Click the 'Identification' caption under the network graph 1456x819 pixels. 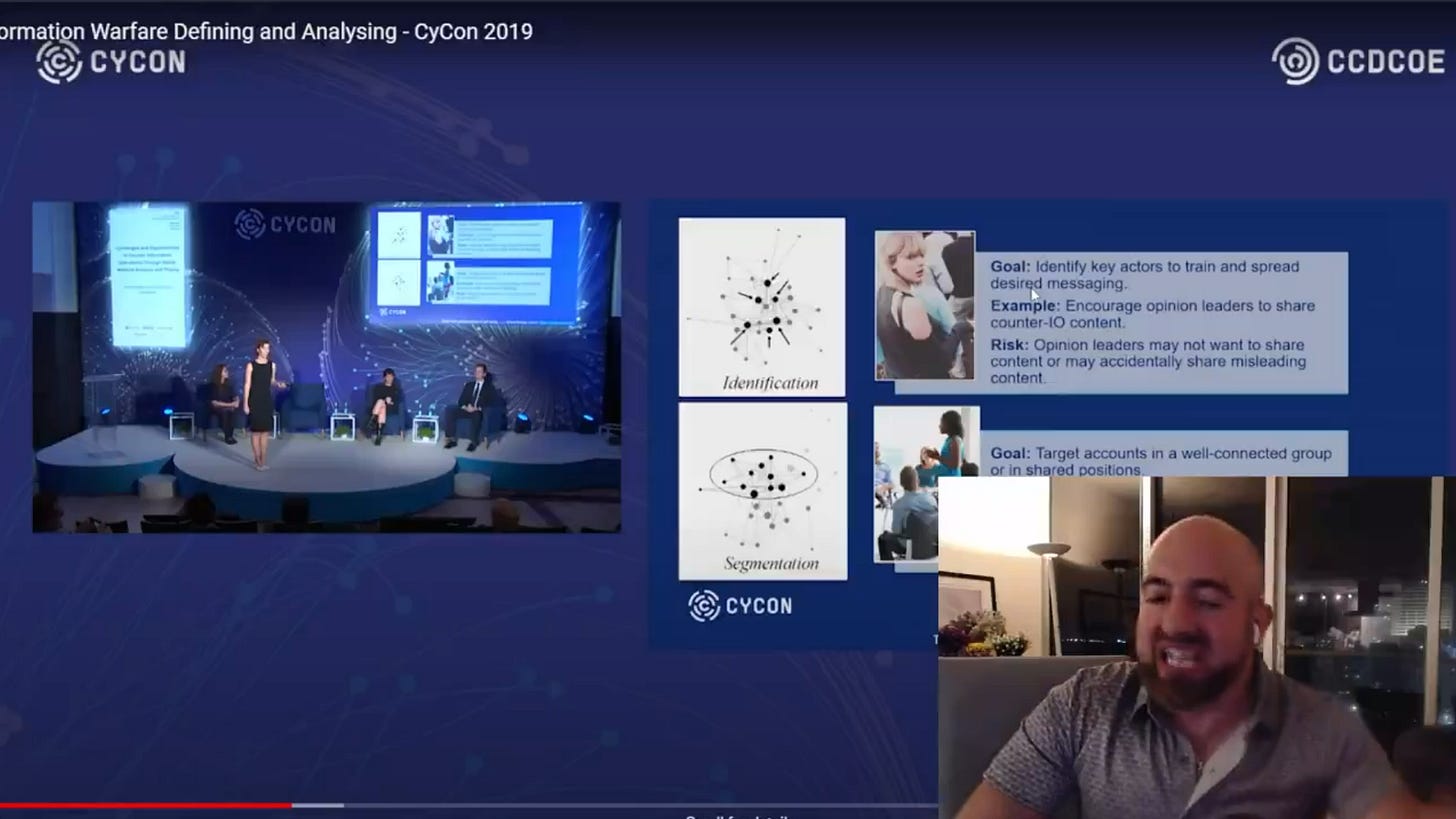pyautogui.click(x=770, y=382)
